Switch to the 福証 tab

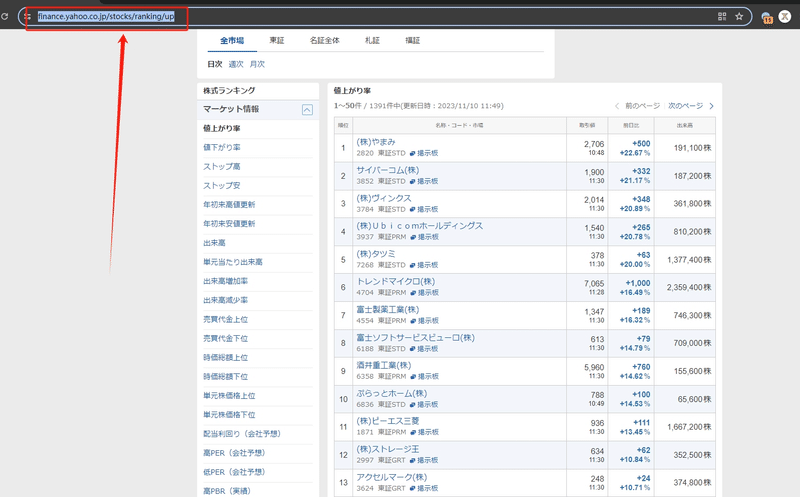coord(412,40)
